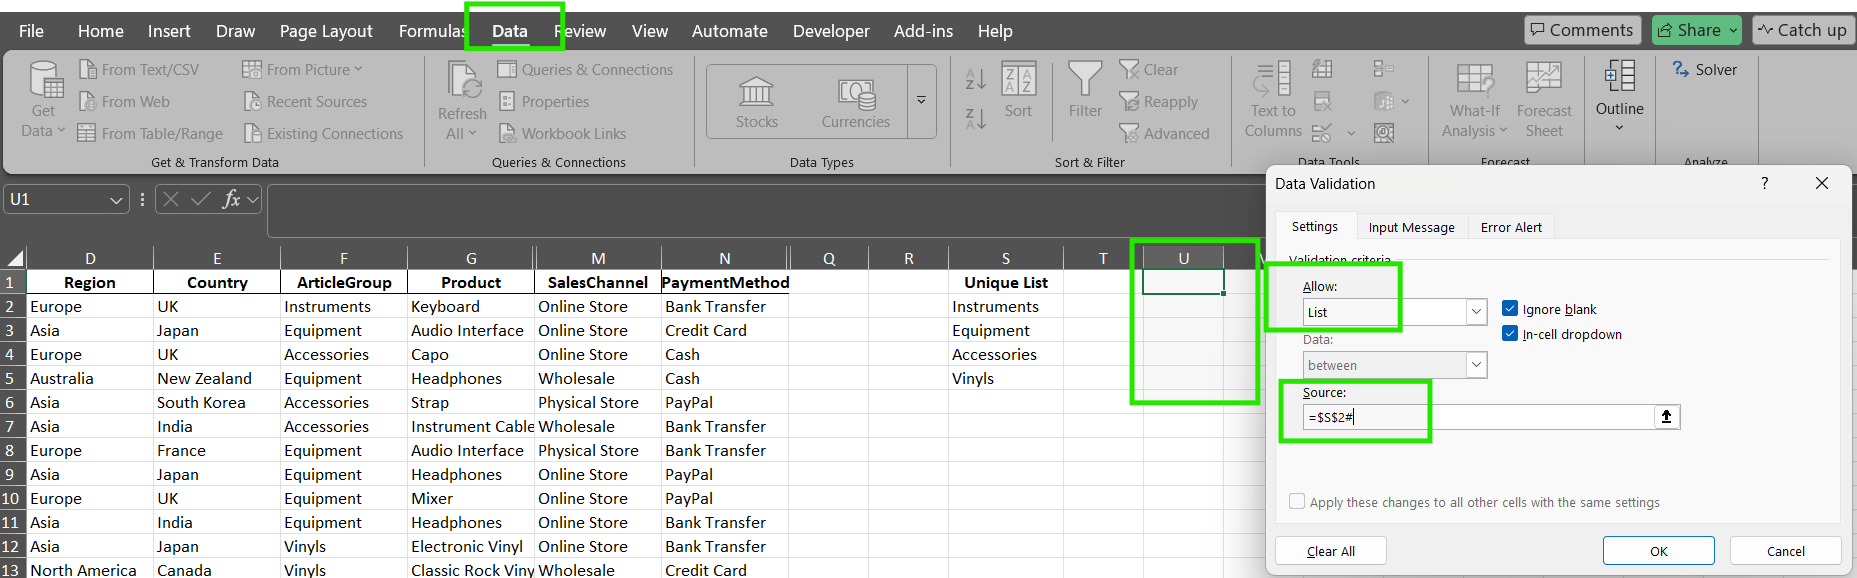Sort Z to A descending
Viewport: 1857px width, 578px height.
[x=976, y=119]
